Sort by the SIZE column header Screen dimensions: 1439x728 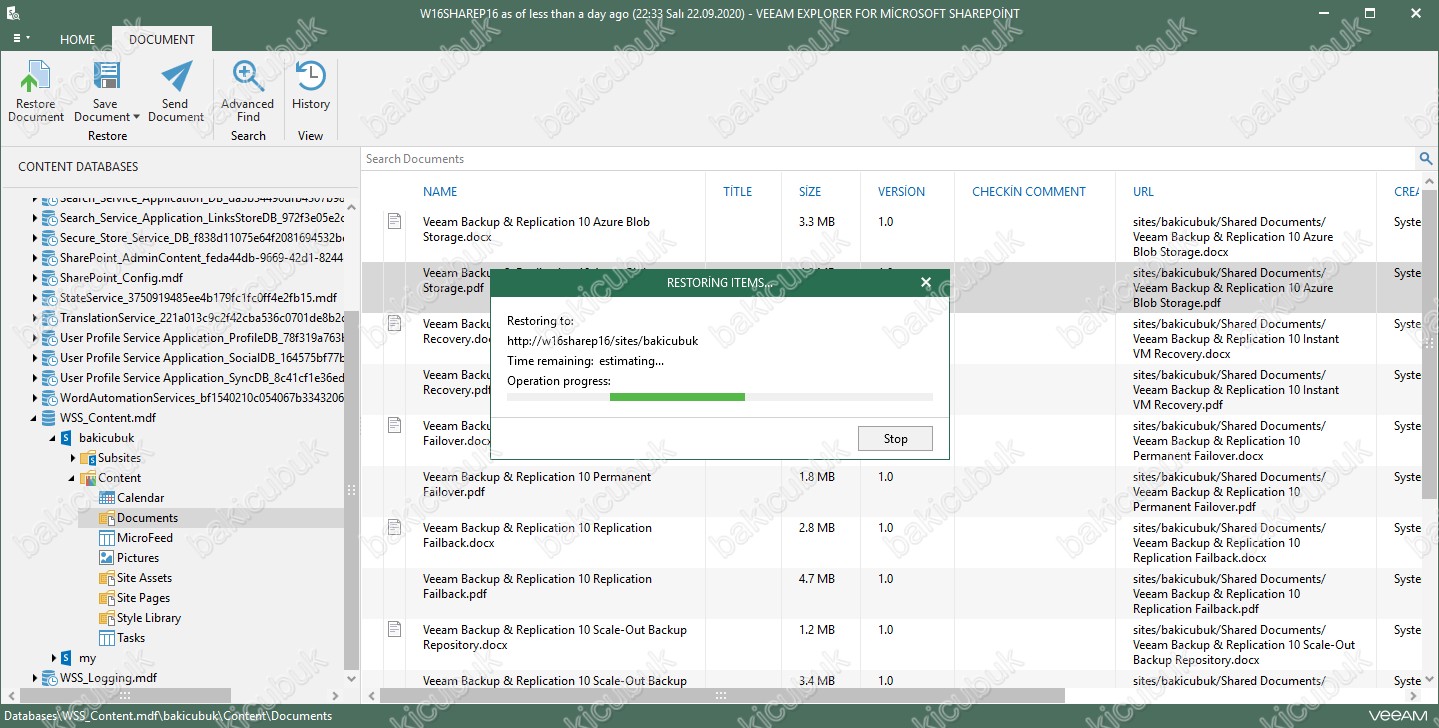click(x=810, y=192)
